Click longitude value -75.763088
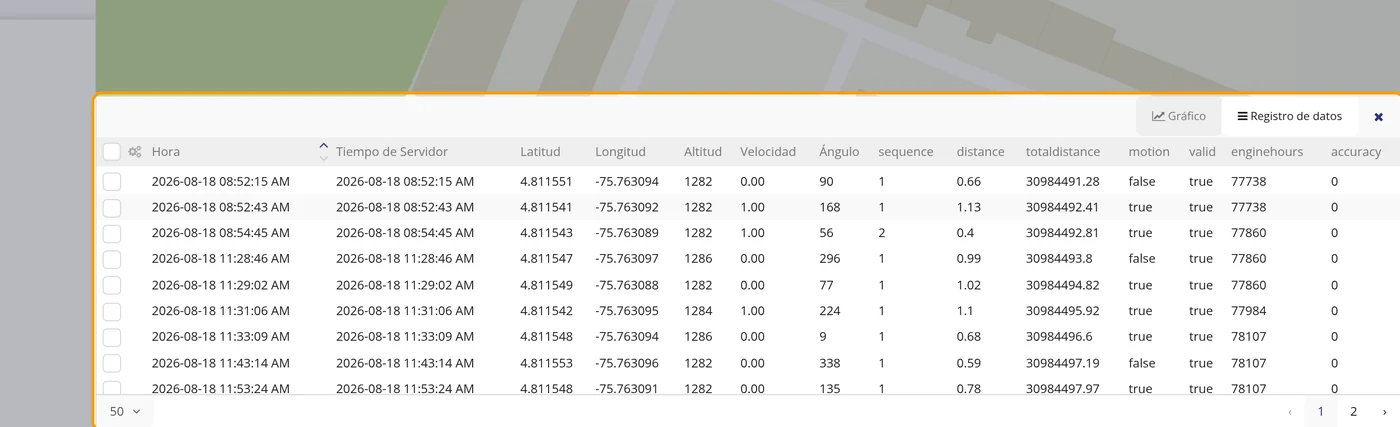 click(x=627, y=285)
